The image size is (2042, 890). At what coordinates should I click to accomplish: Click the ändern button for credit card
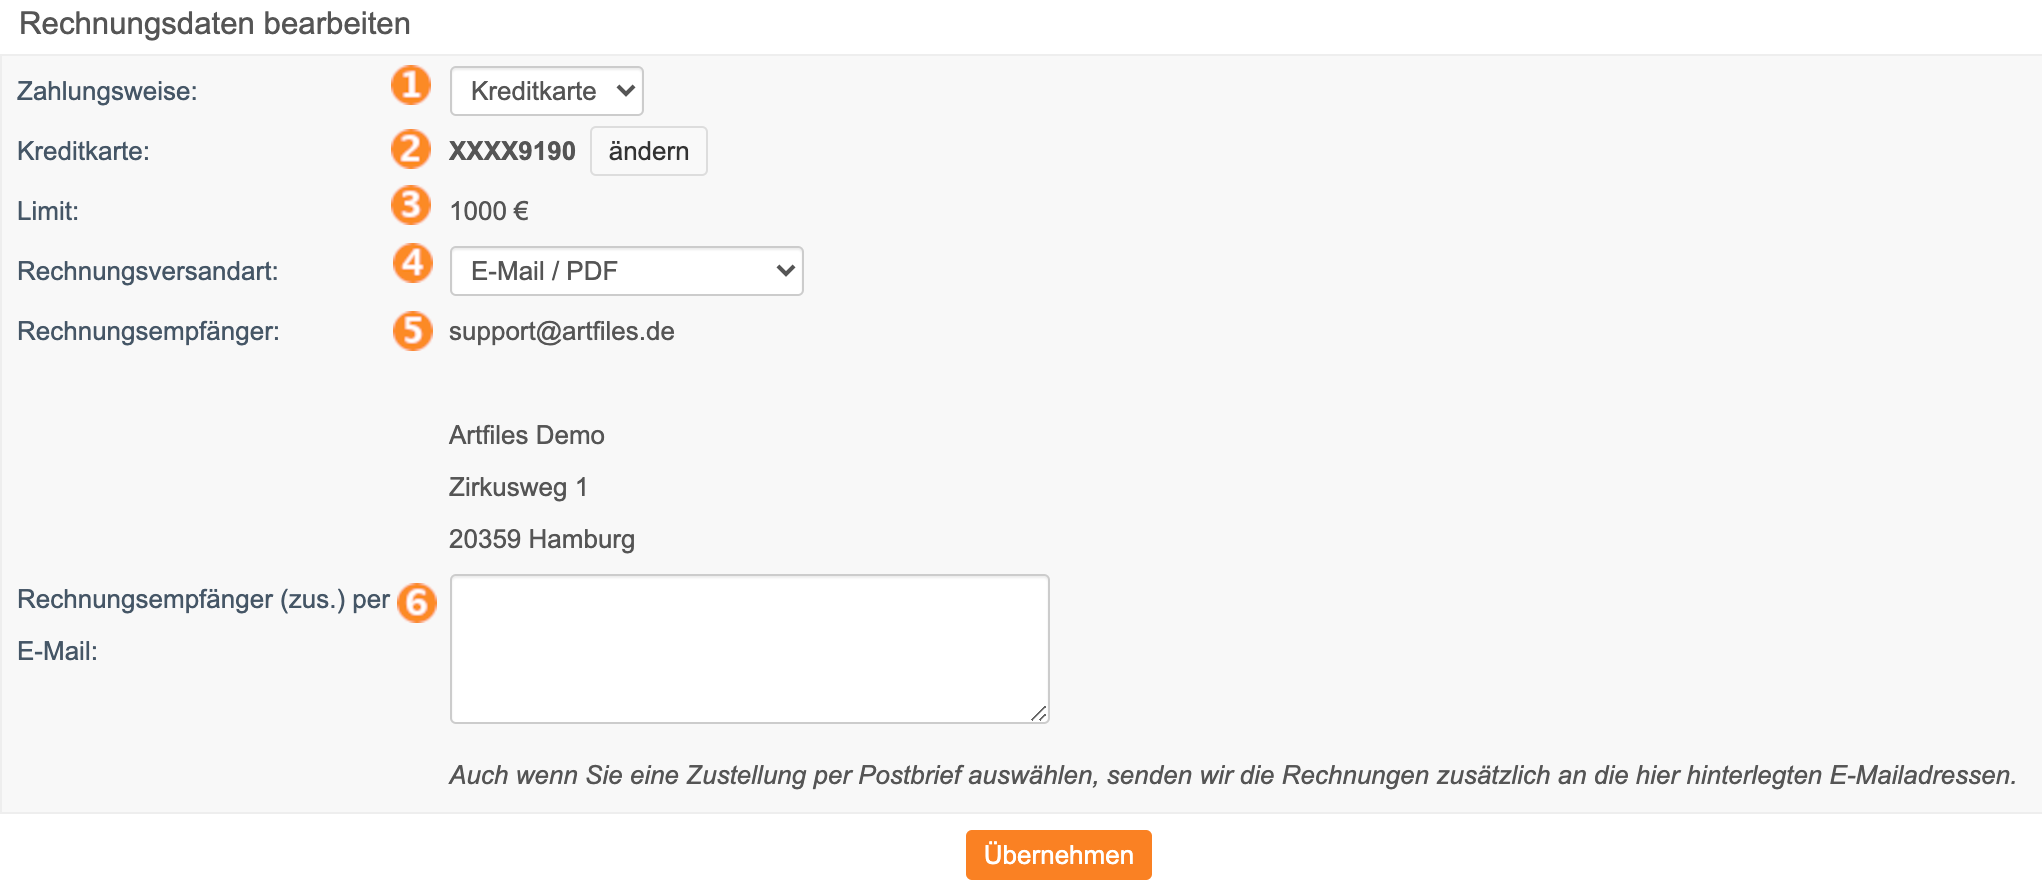[x=649, y=151]
